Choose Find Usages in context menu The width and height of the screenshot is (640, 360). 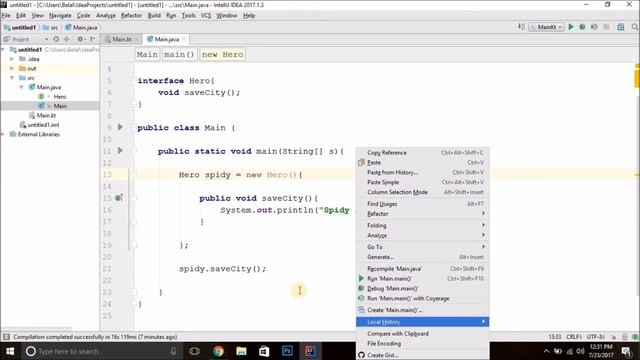coord(422,204)
